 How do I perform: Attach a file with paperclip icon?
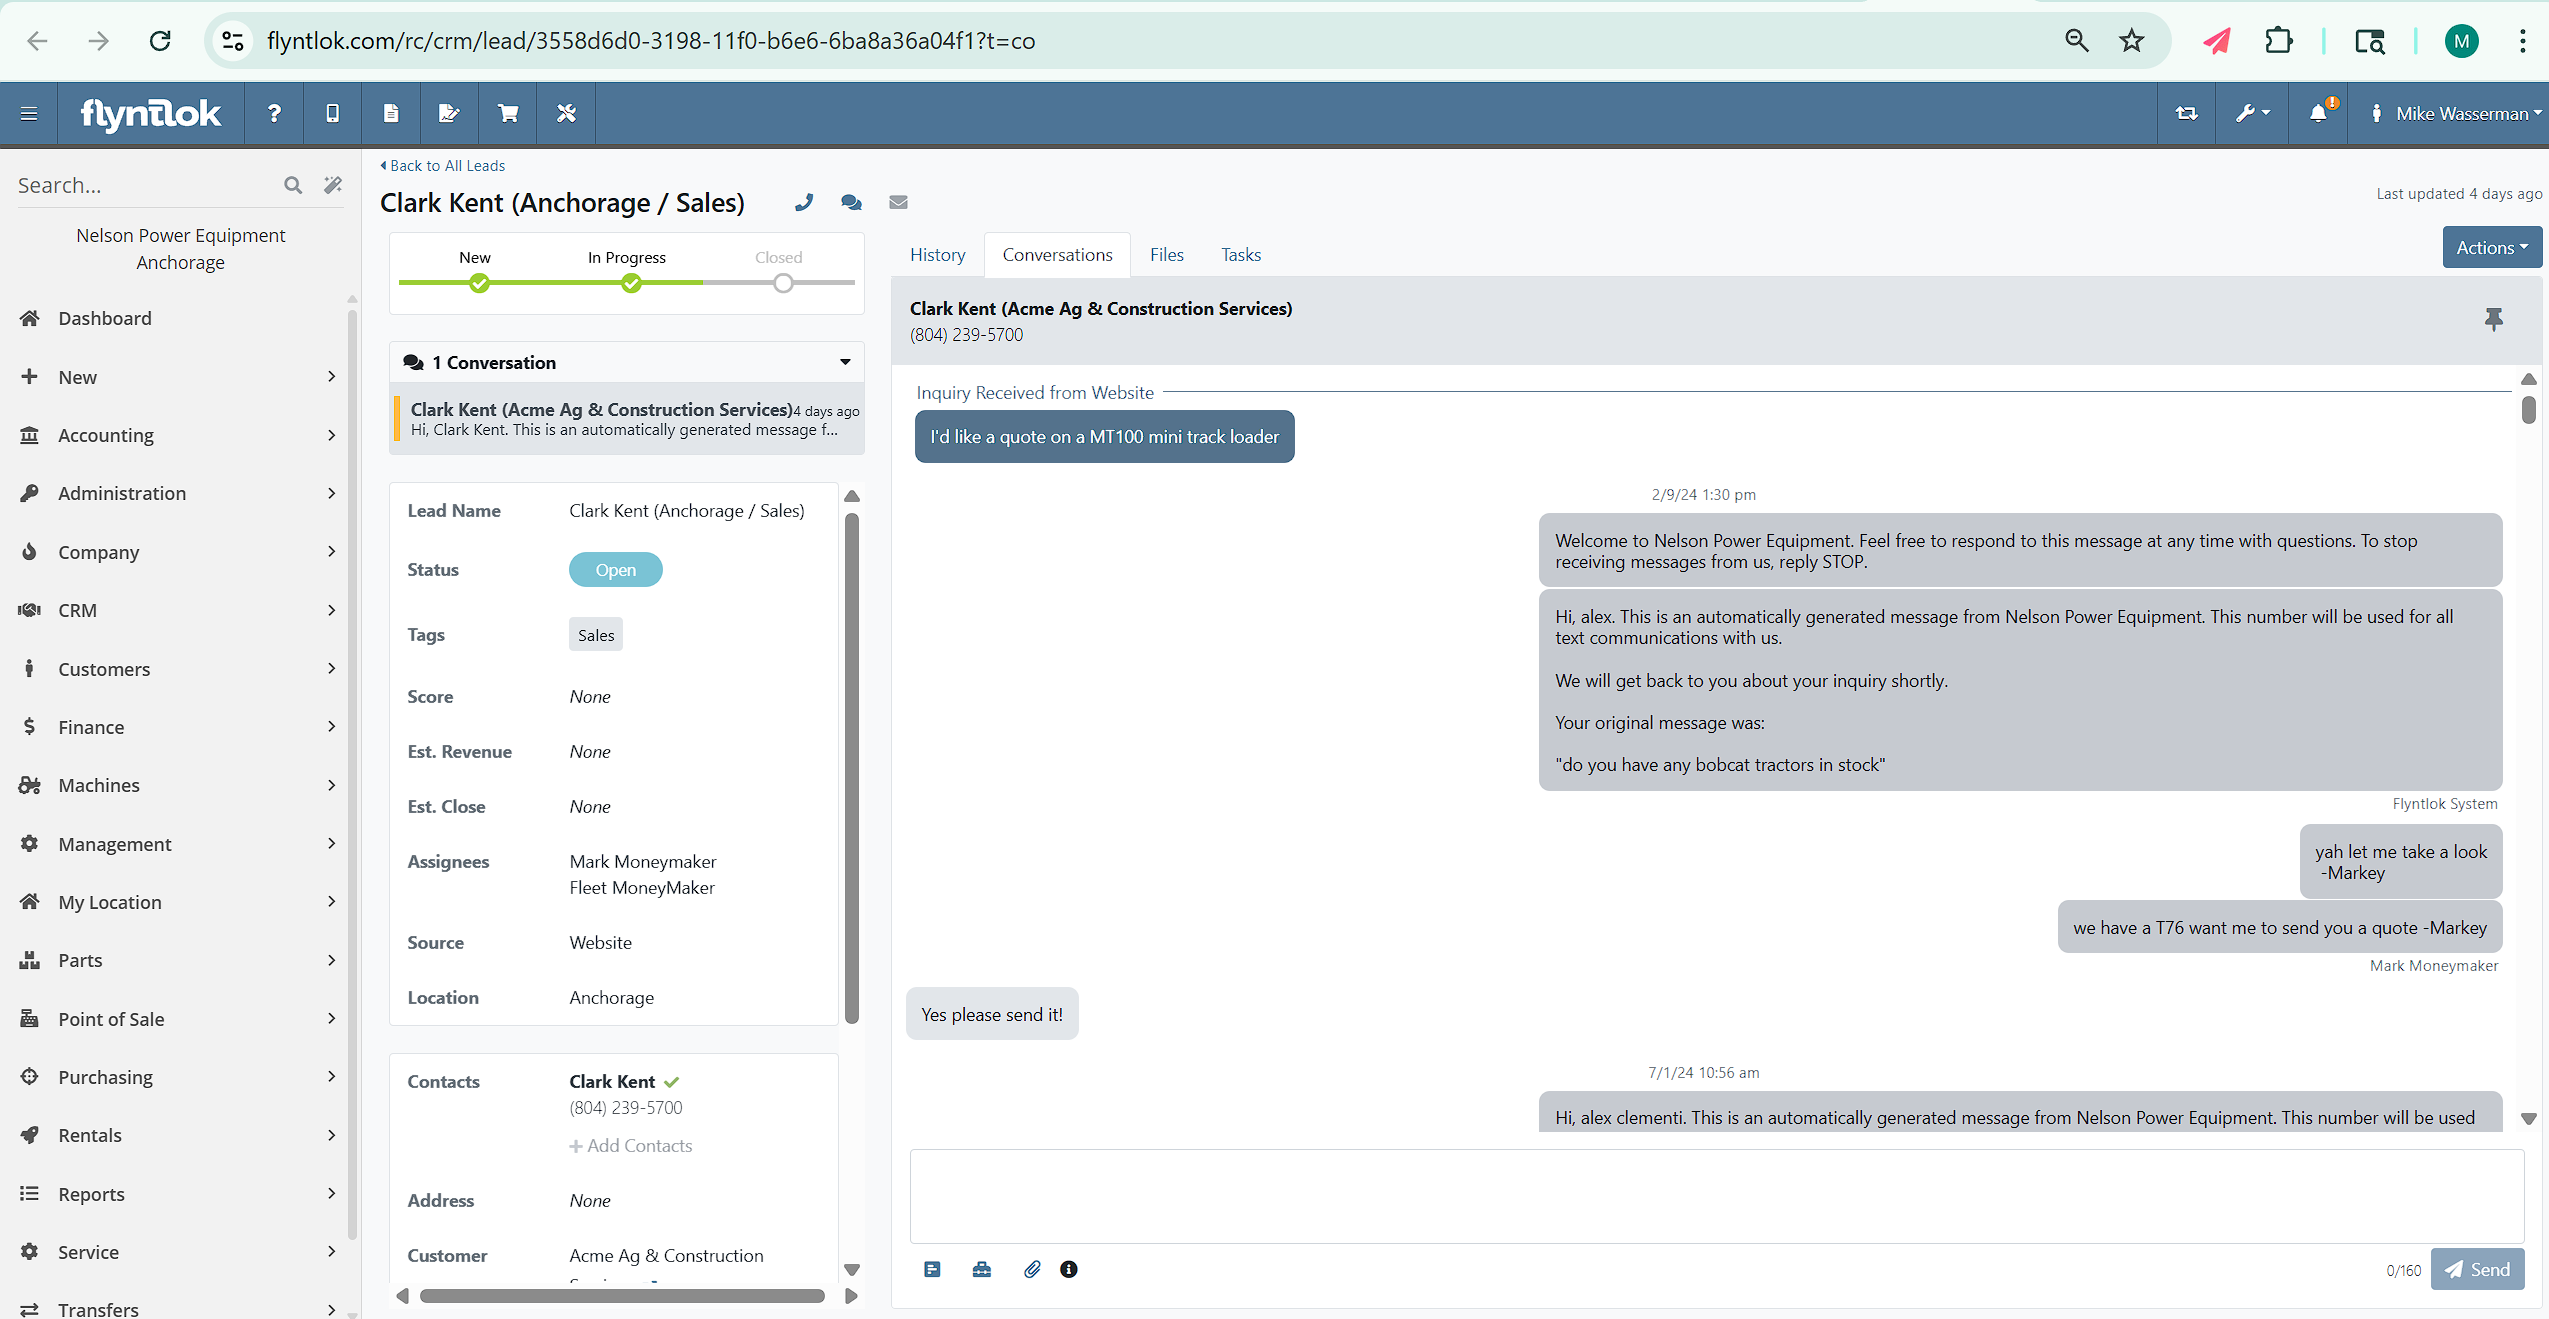[1032, 1270]
